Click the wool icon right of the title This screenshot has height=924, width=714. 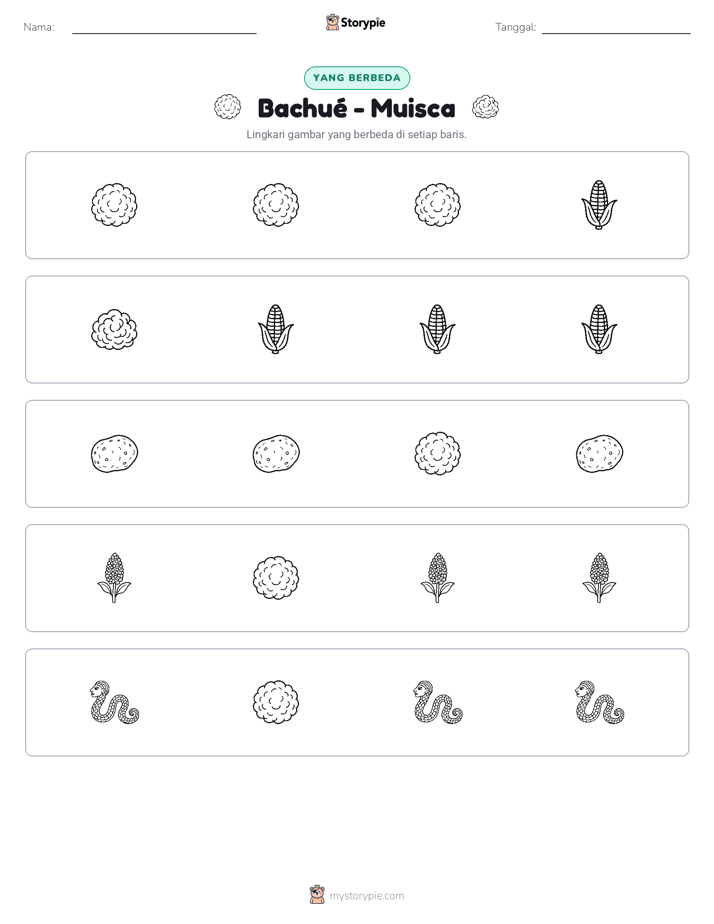click(x=485, y=107)
